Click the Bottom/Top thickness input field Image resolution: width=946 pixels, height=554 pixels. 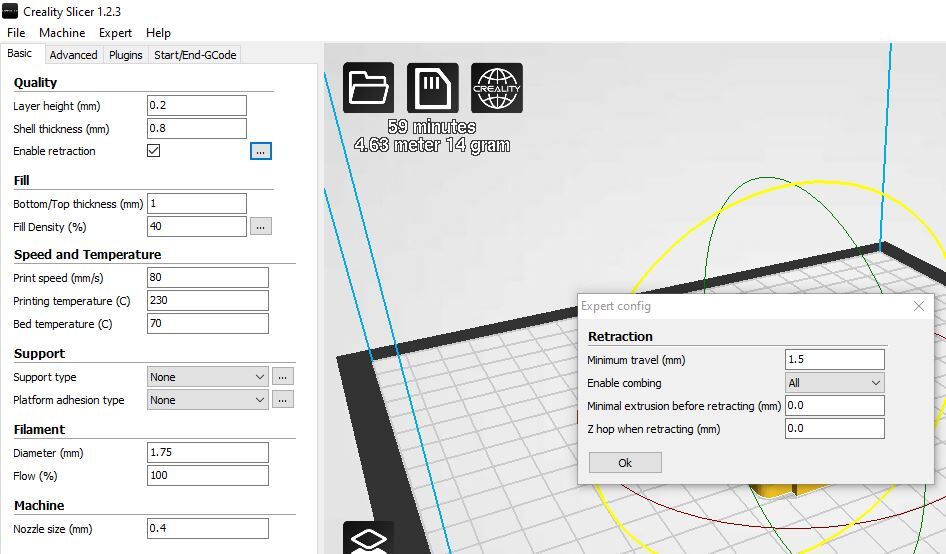[197, 203]
